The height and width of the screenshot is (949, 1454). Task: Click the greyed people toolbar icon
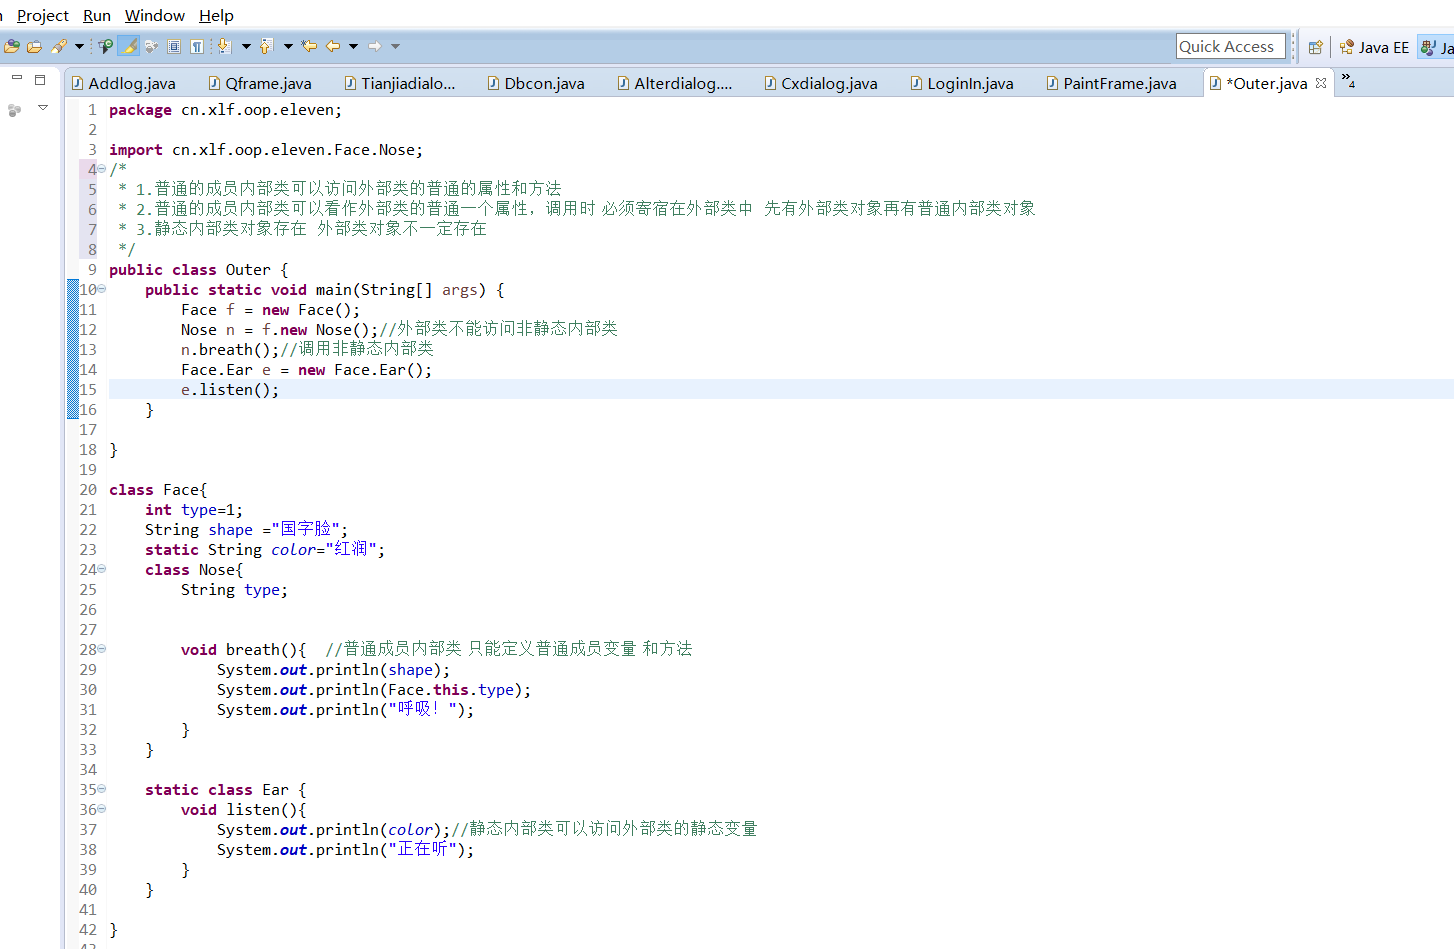[x=151, y=46]
